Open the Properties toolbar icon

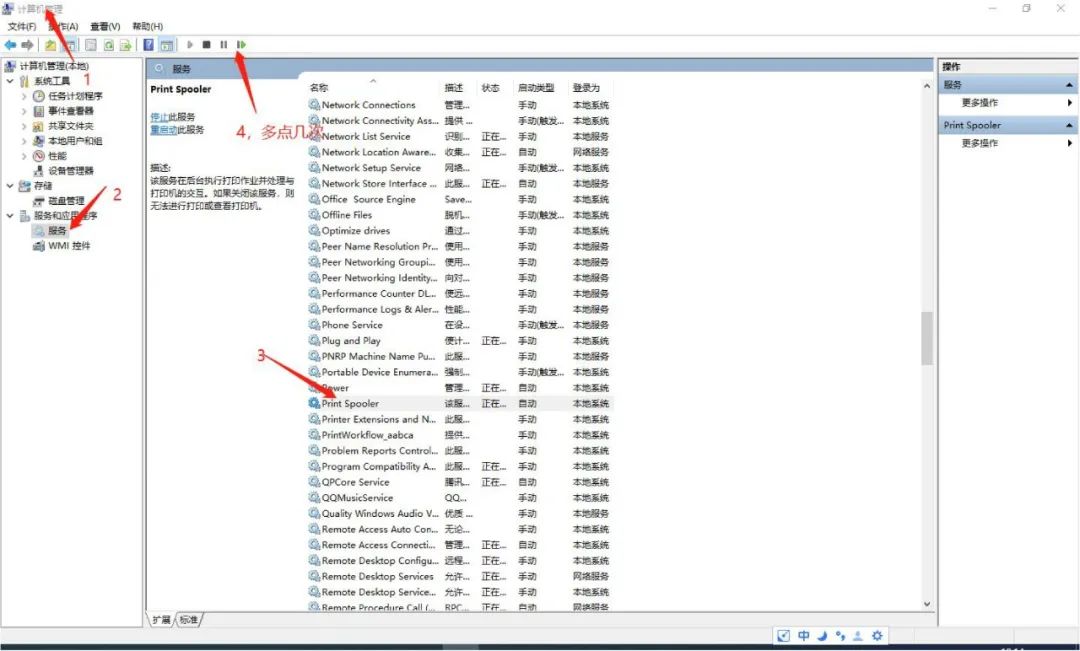pyautogui.click(x=90, y=45)
